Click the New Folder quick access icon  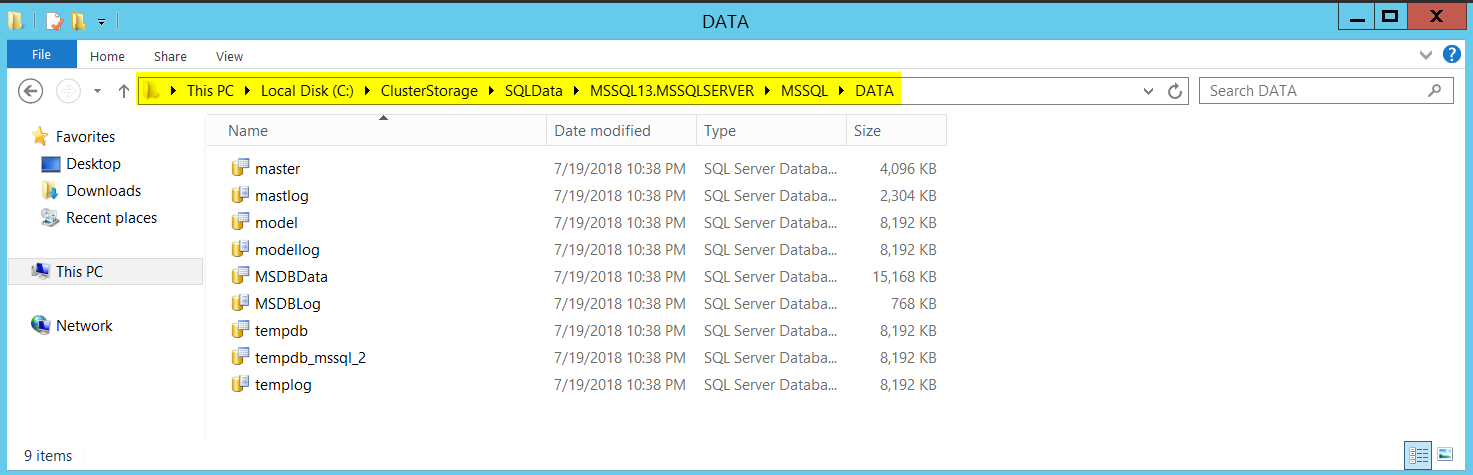[78, 21]
